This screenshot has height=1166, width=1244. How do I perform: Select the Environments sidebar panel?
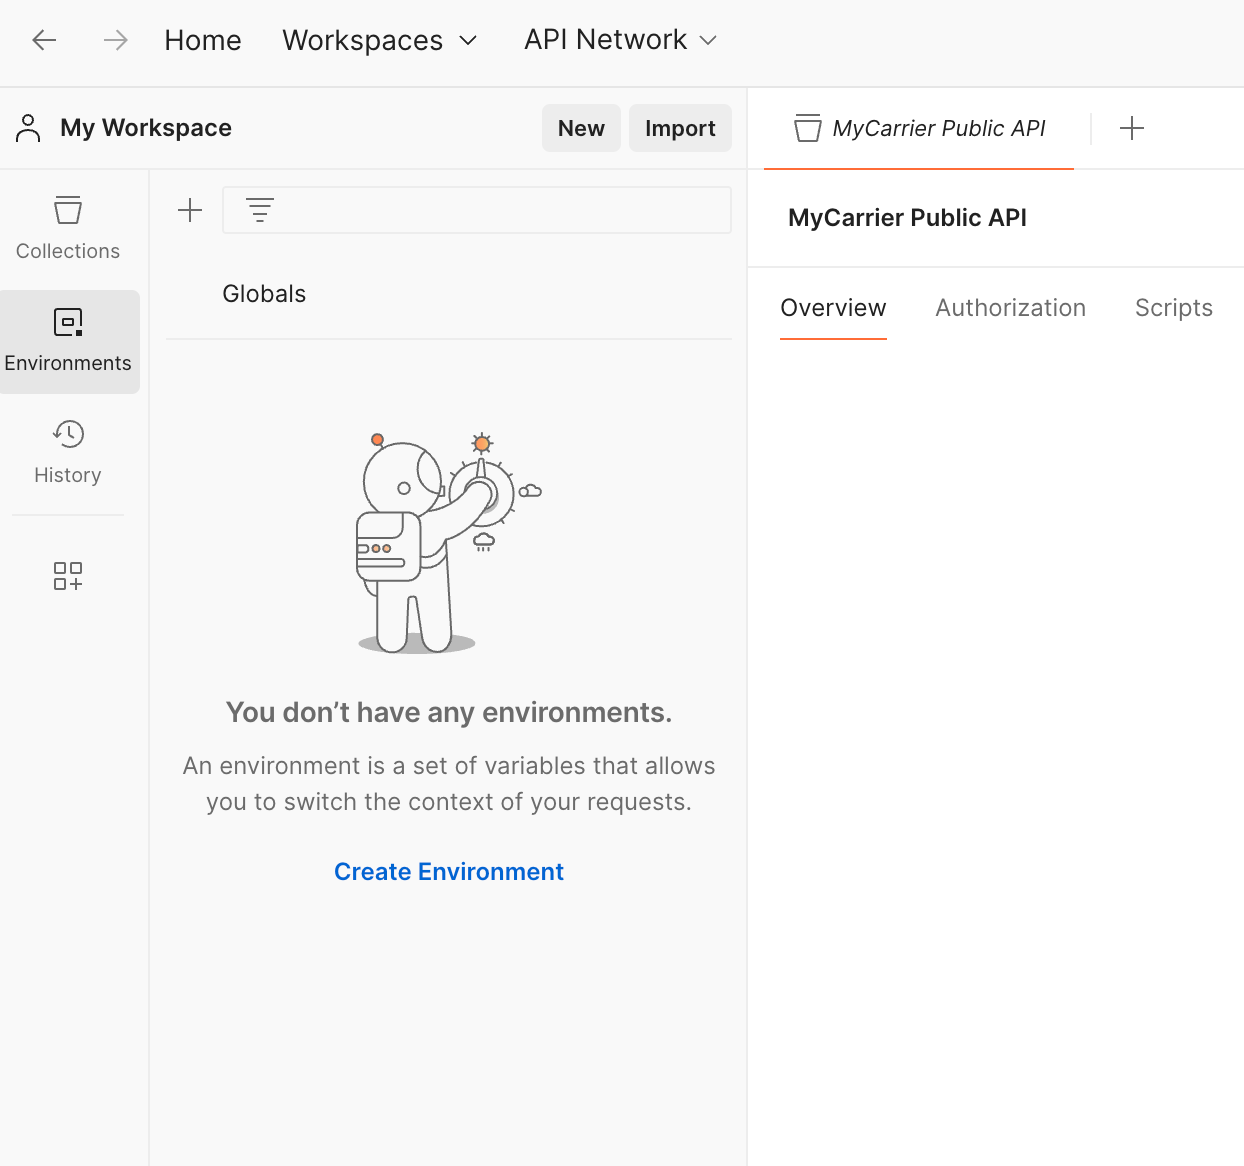click(68, 341)
